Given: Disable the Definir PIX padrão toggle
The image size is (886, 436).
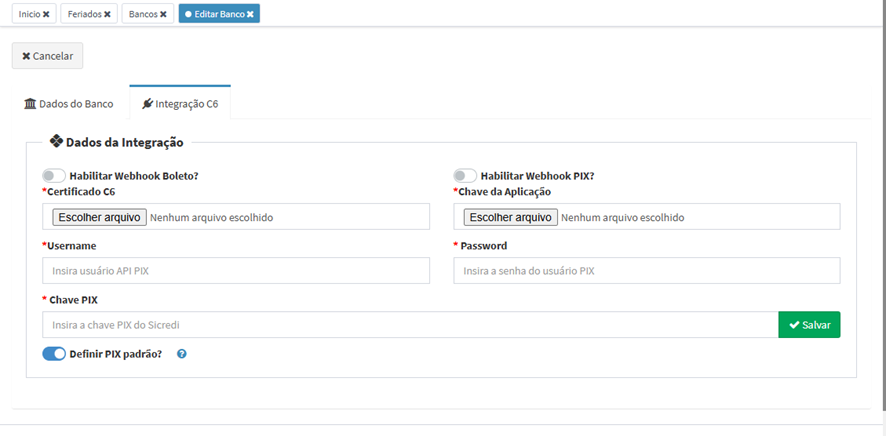Looking at the screenshot, I should click(x=54, y=354).
